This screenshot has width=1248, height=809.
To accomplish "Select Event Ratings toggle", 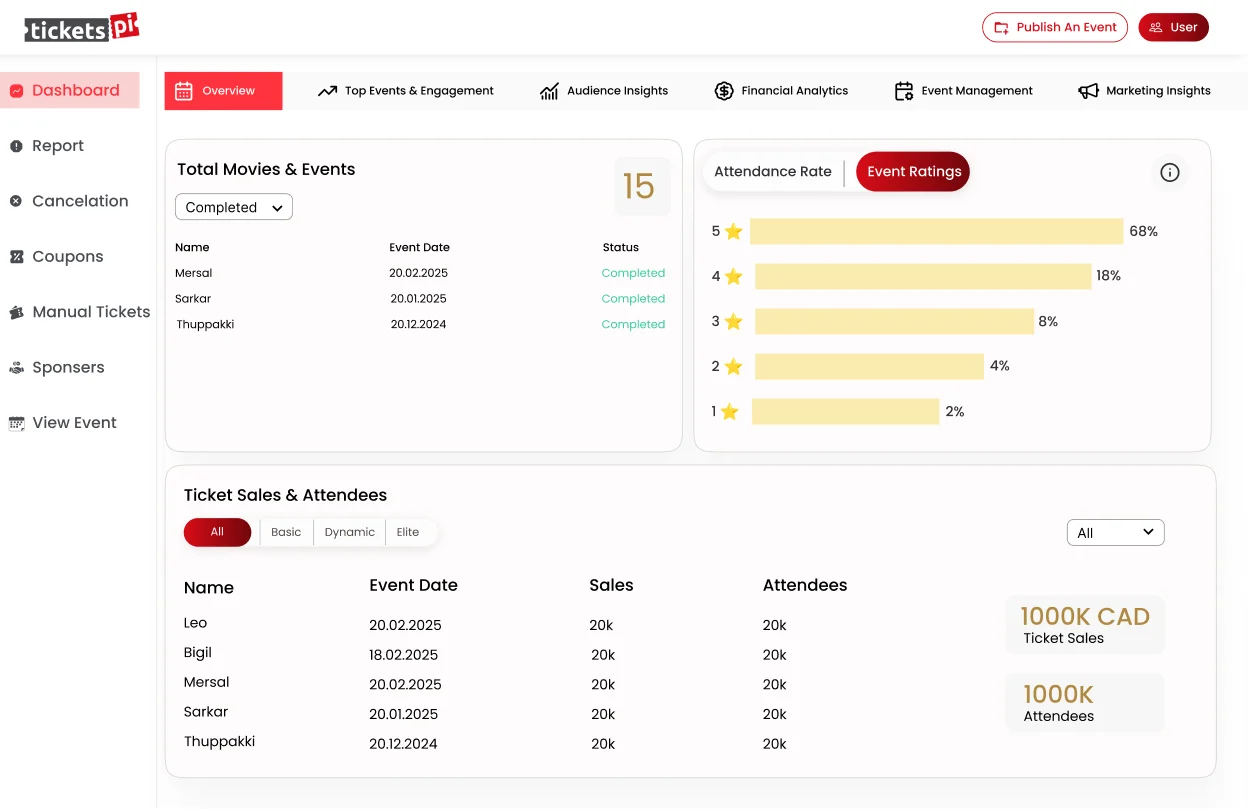I will [913, 172].
